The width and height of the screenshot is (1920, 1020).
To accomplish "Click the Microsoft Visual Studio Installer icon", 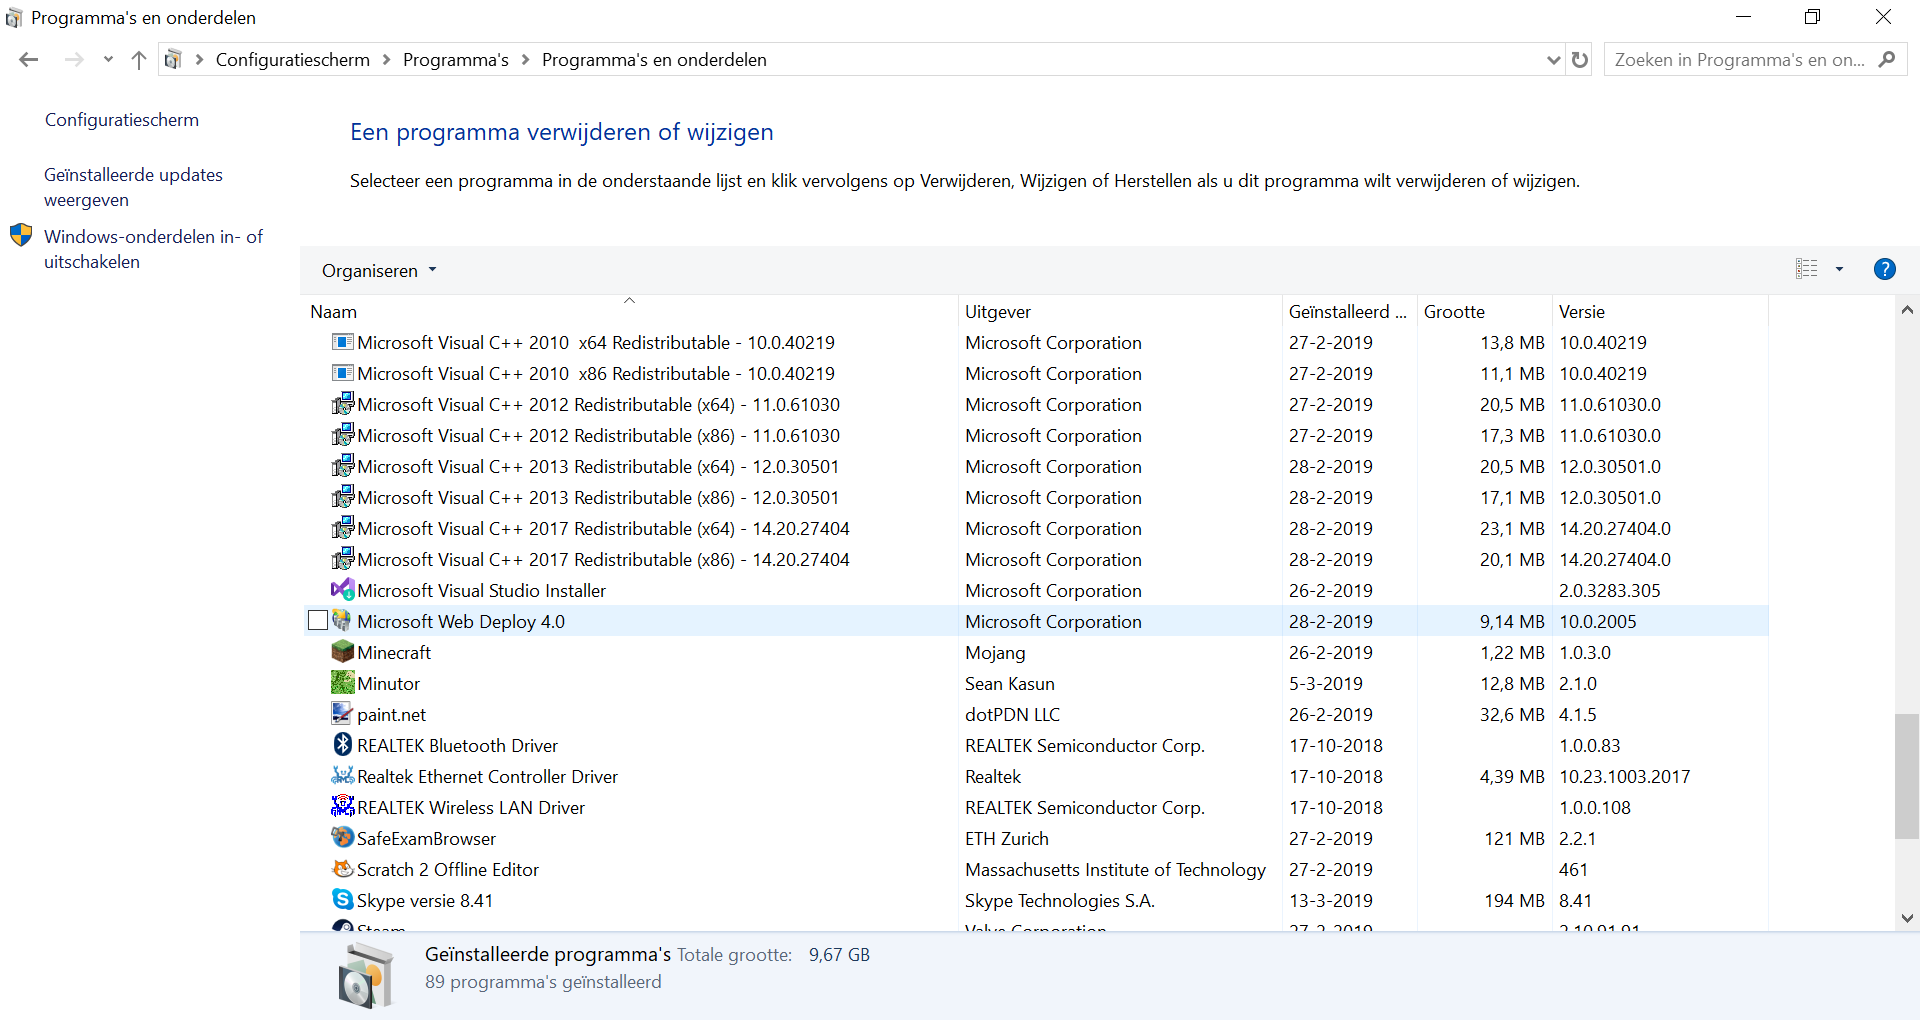I will coord(342,590).
